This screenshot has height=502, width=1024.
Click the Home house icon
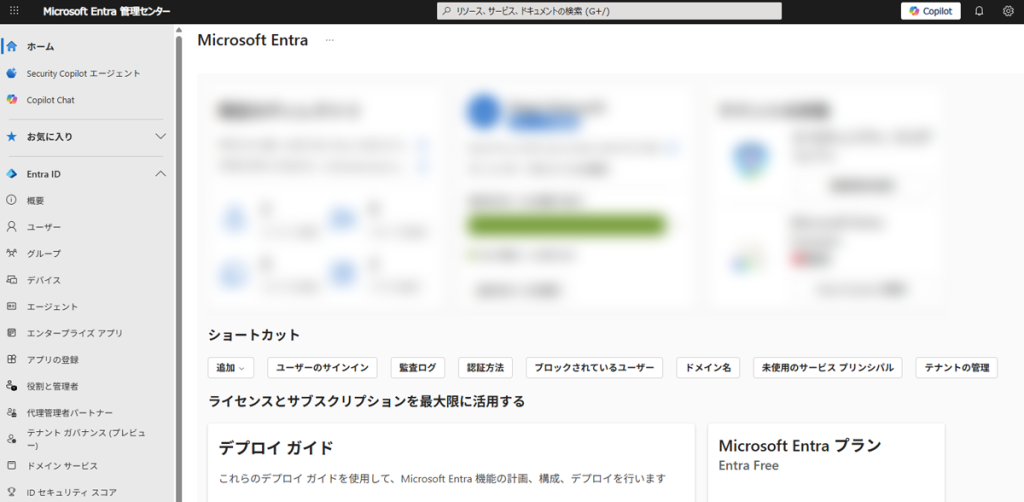coord(12,46)
